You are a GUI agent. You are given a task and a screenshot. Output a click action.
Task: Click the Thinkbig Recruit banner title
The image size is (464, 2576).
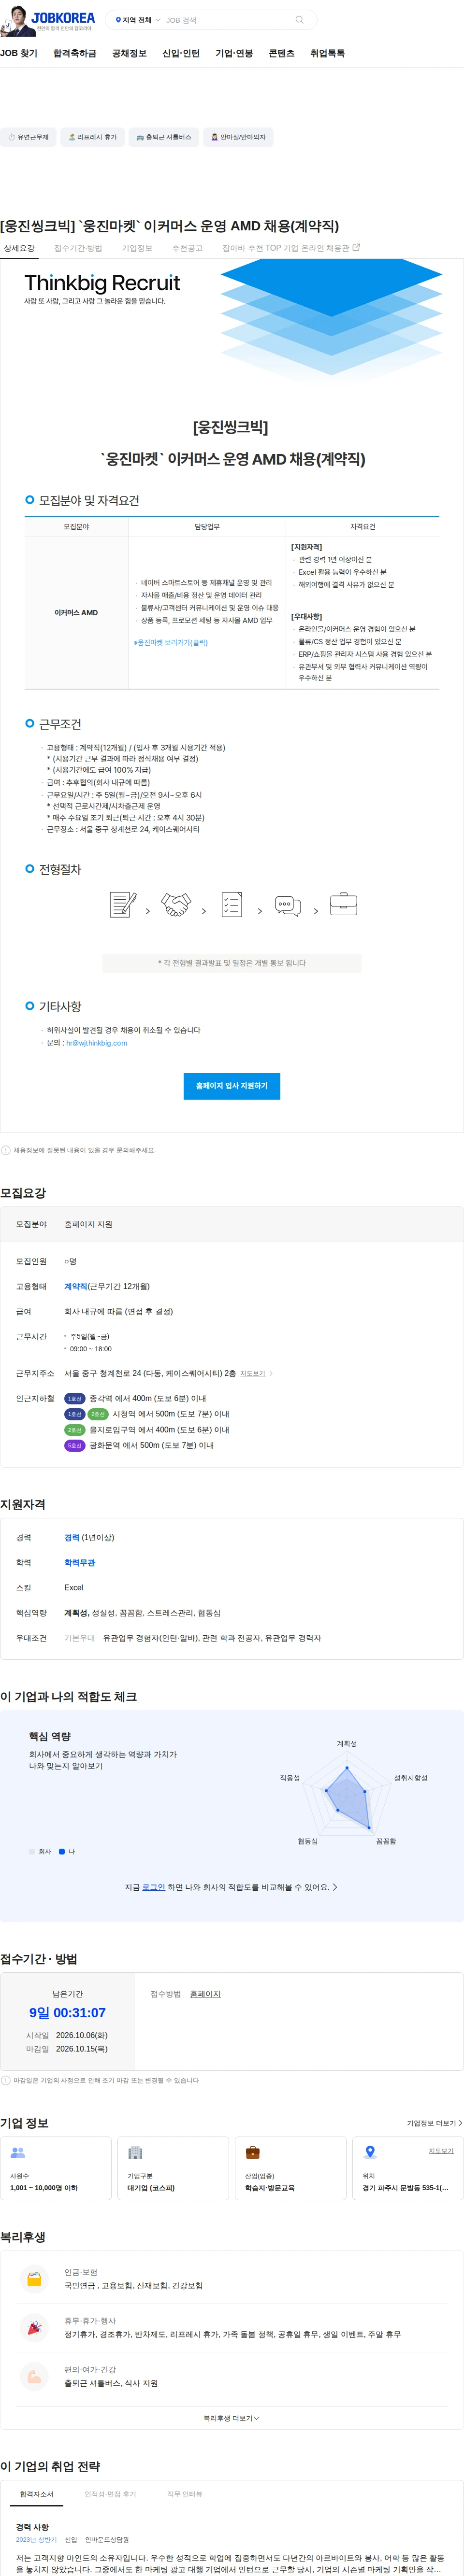pos(102,283)
